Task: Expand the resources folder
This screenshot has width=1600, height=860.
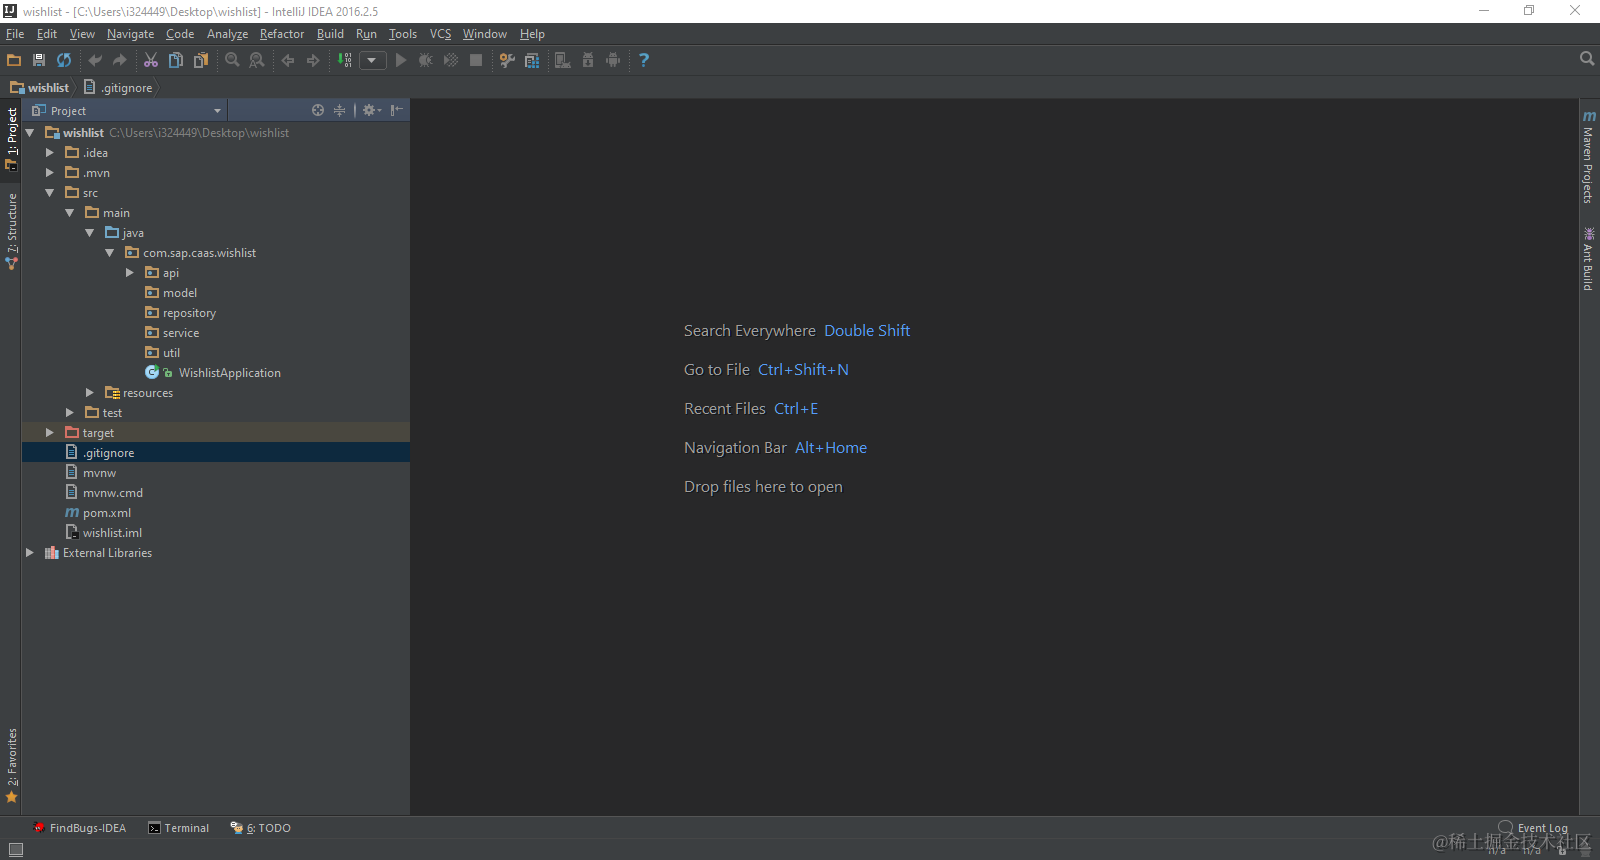Action: pos(90,392)
